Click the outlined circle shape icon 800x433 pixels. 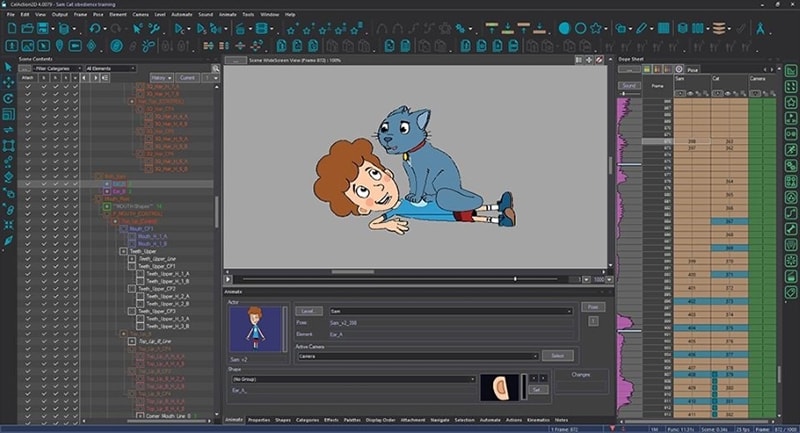580,28
